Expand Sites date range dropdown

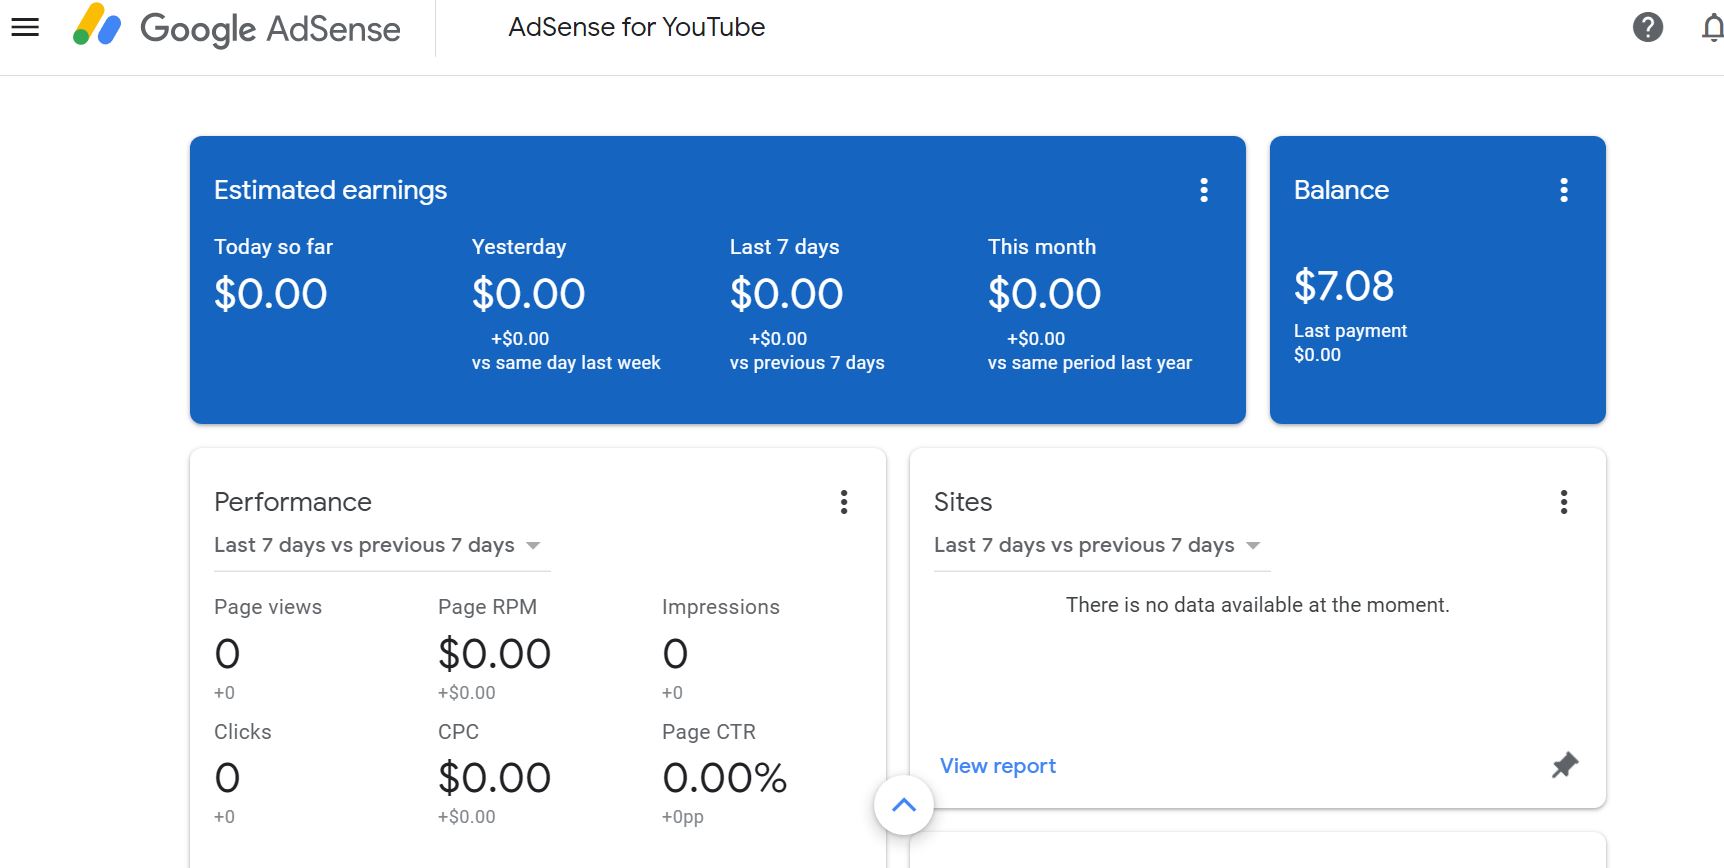tap(1102, 545)
